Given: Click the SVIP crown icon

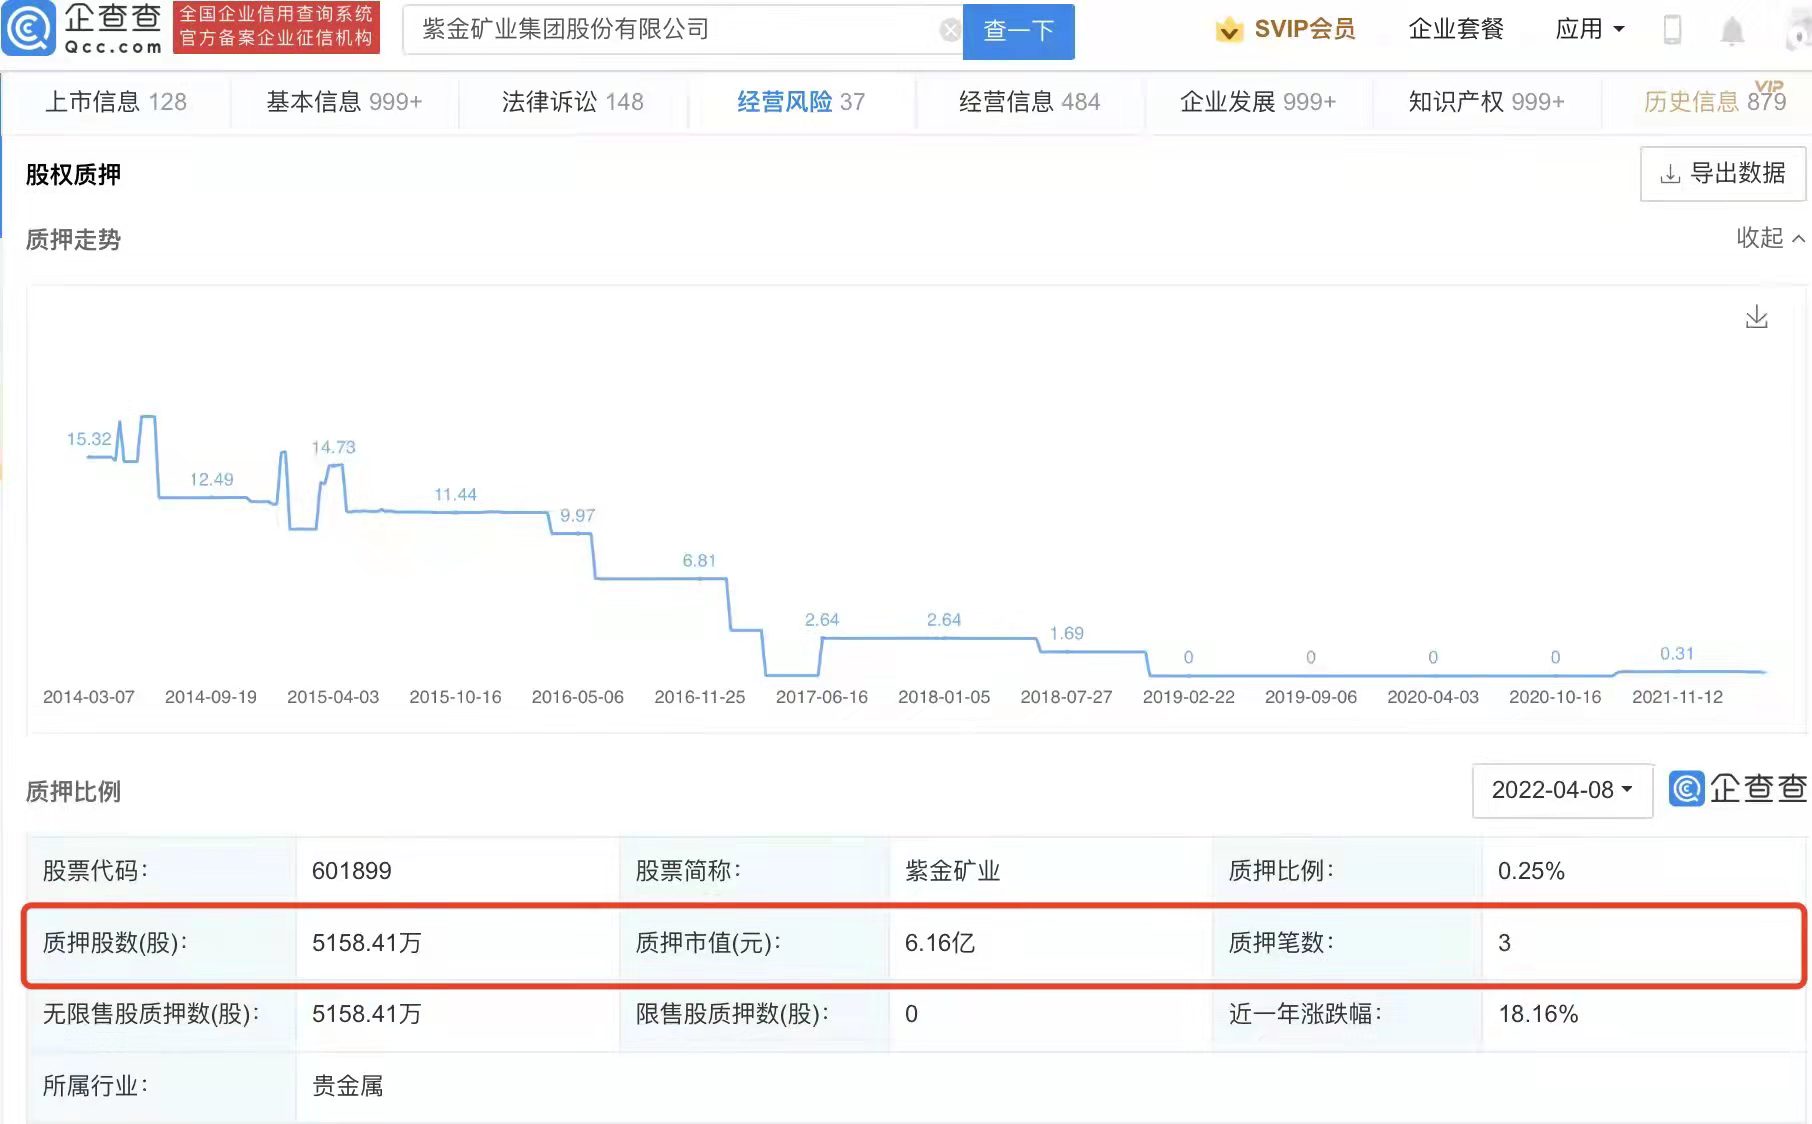Looking at the screenshot, I should pyautogui.click(x=1229, y=30).
